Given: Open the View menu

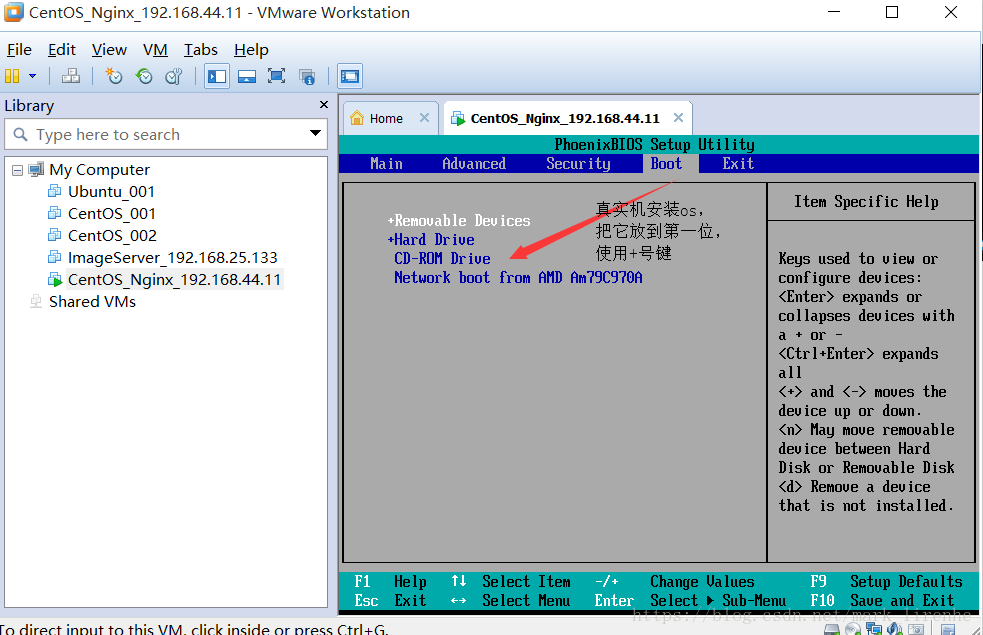Looking at the screenshot, I should tap(109, 50).
